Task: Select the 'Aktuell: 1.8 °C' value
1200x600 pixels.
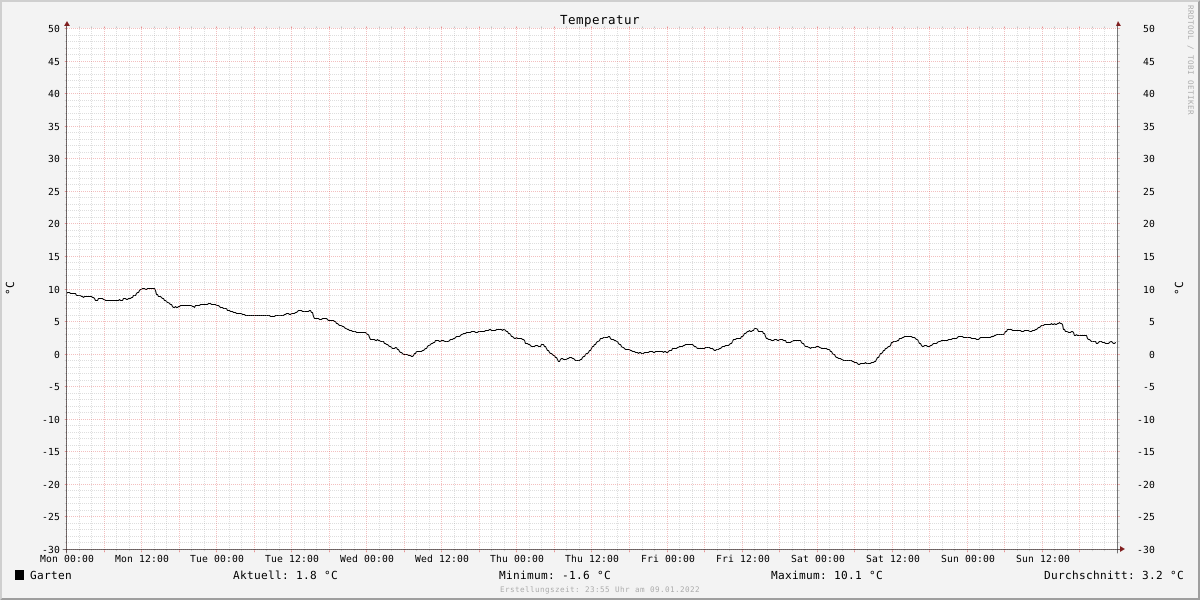Action: 285,575
